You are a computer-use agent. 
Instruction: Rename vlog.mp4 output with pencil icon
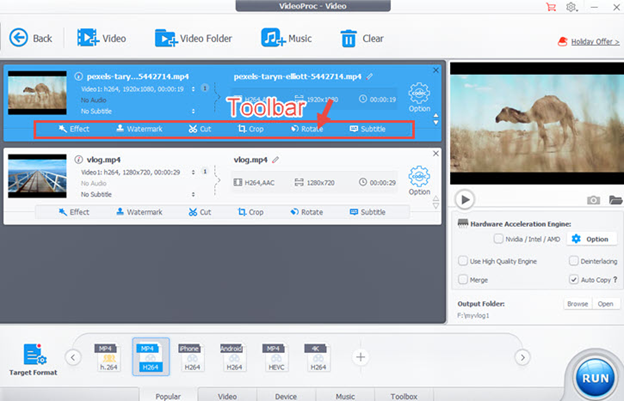275,160
